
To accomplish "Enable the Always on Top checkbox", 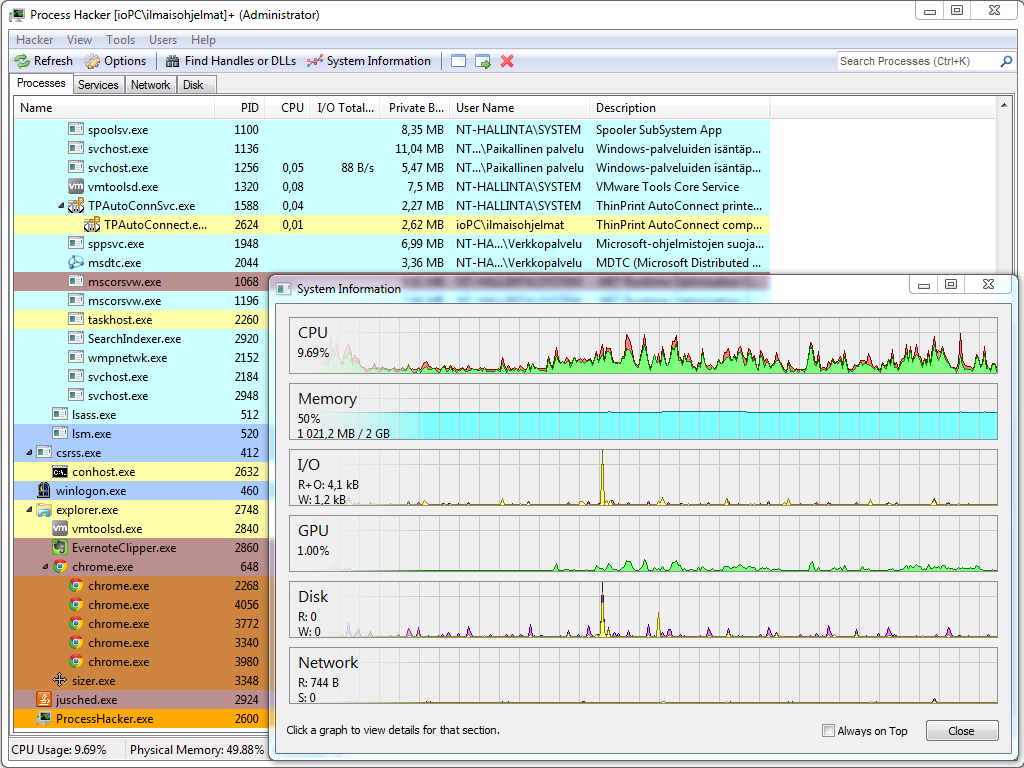I will pos(828,730).
